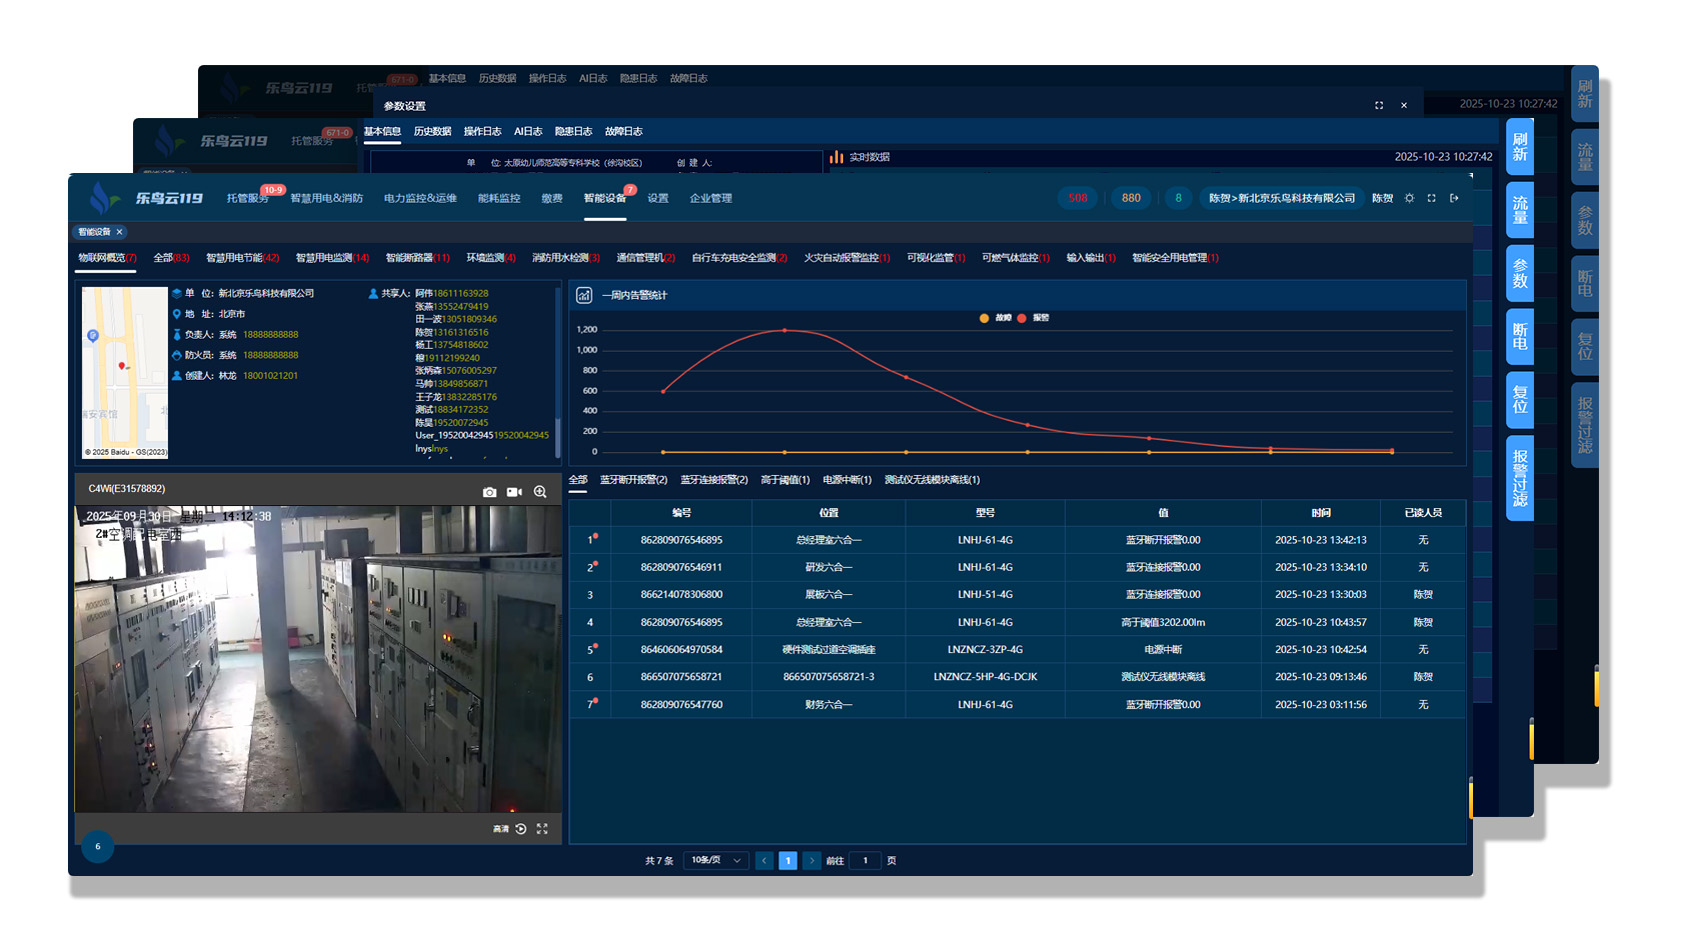Click the 刷新 refresh button on the sidebar

click(x=1519, y=147)
